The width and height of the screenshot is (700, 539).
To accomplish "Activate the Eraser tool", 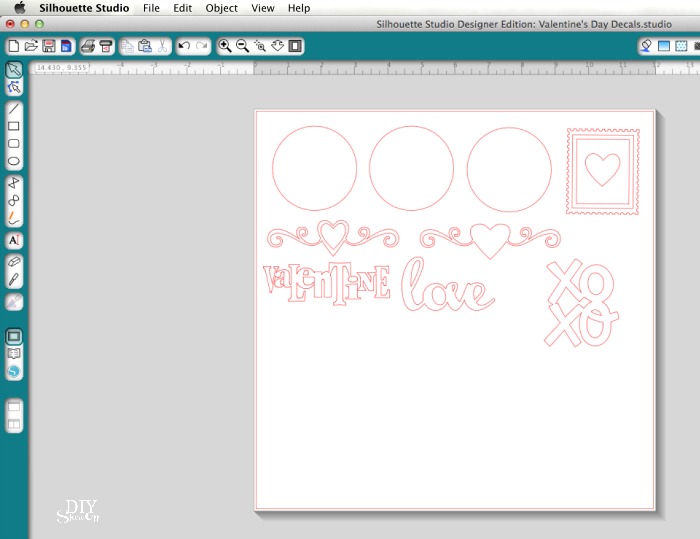I will pyautogui.click(x=14, y=261).
